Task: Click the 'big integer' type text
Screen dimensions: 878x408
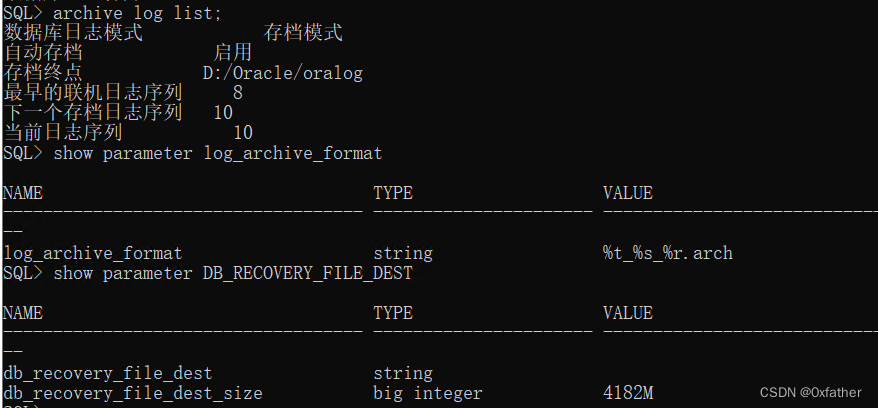Action: point(428,393)
